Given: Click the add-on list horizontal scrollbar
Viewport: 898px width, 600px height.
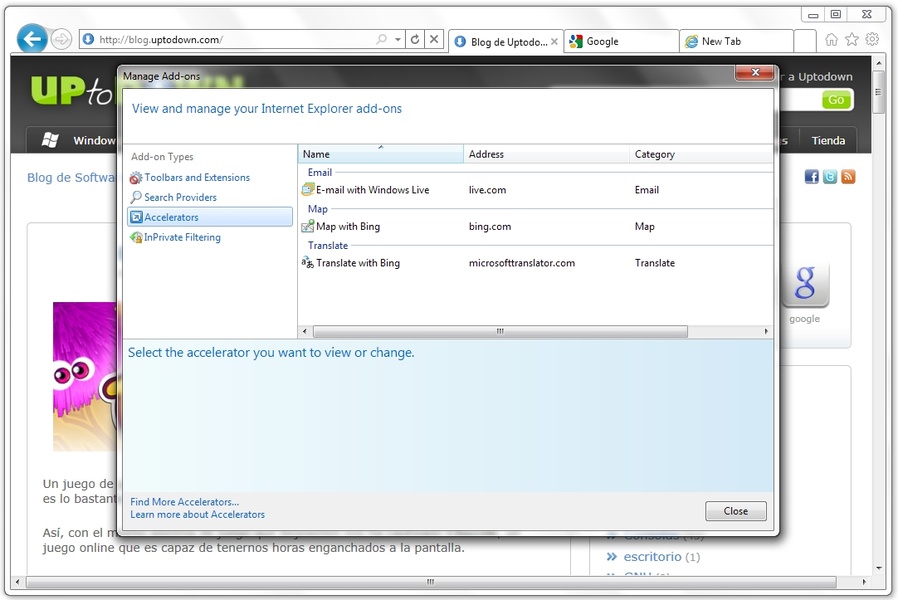Looking at the screenshot, I should 500,331.
